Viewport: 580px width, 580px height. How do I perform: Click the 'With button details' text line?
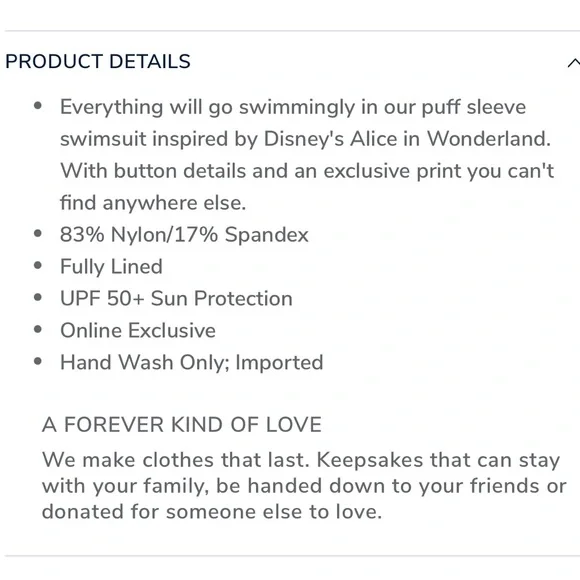point(307,171)
